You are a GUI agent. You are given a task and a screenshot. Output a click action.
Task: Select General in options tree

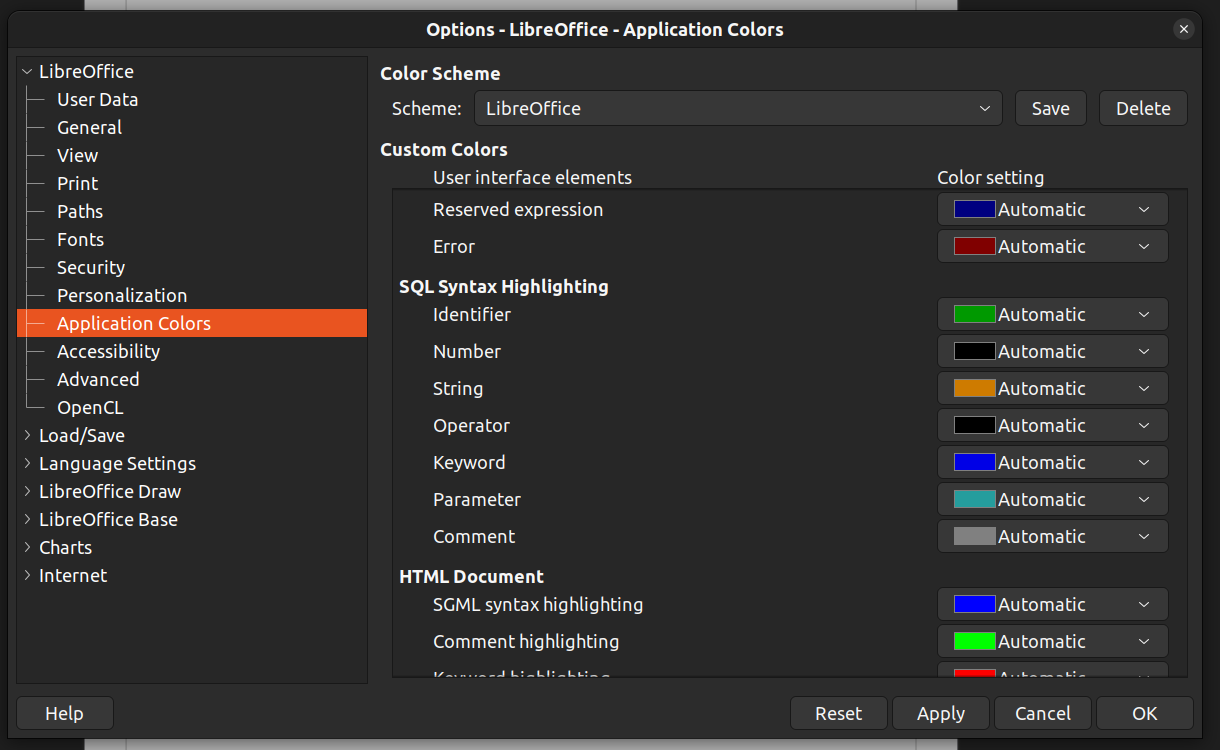click(89, 128)
